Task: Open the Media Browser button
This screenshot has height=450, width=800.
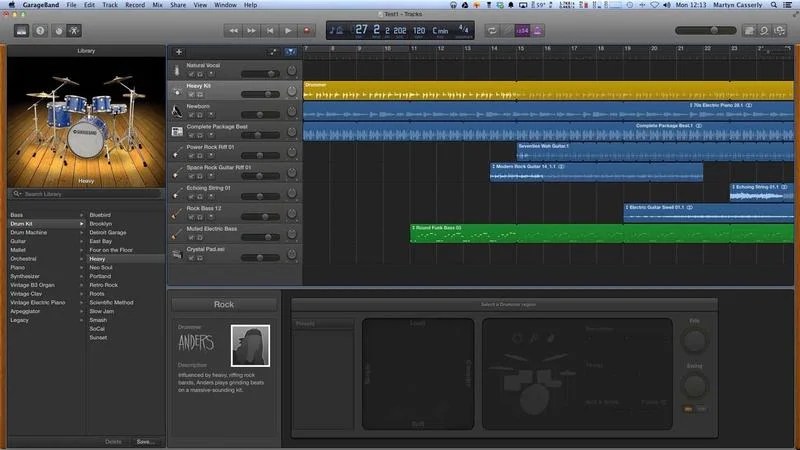Action: [780, 31]
